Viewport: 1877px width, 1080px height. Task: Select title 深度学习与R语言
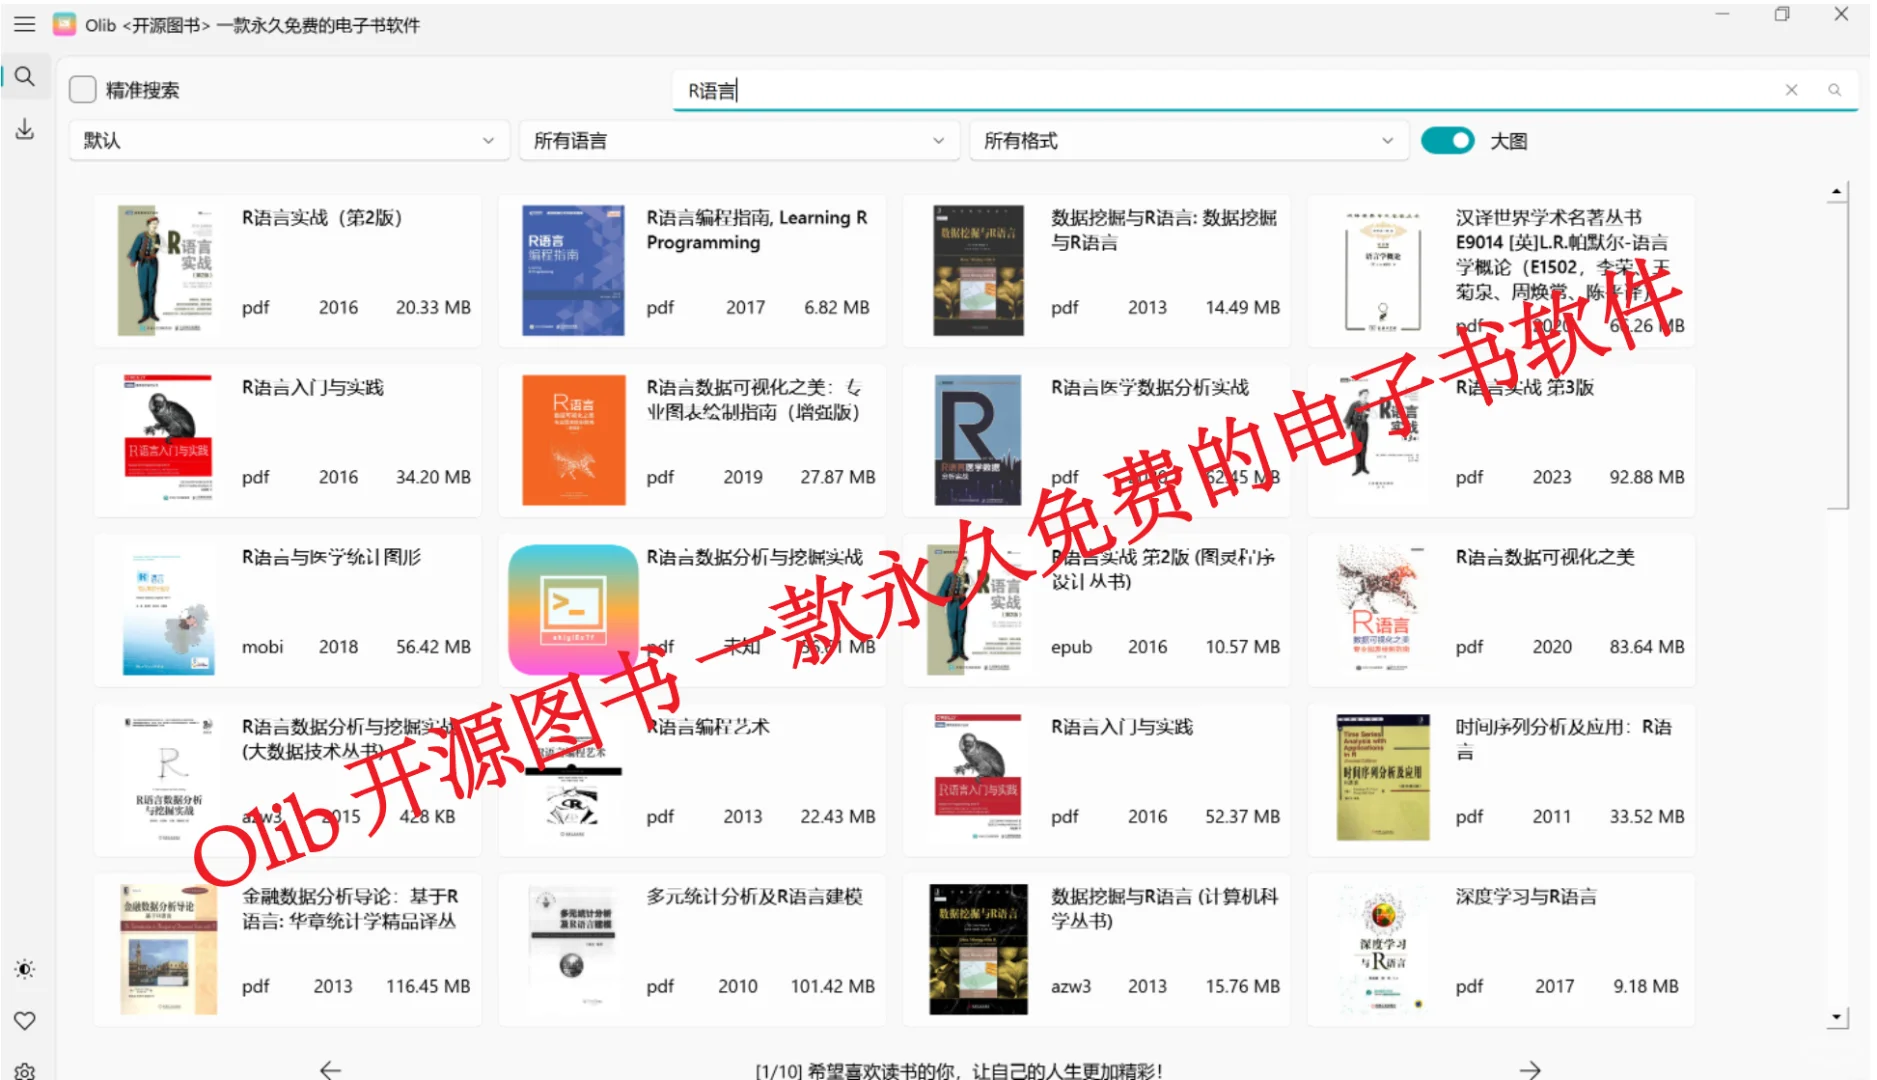pyautogui.click(x=1526, y=897)
